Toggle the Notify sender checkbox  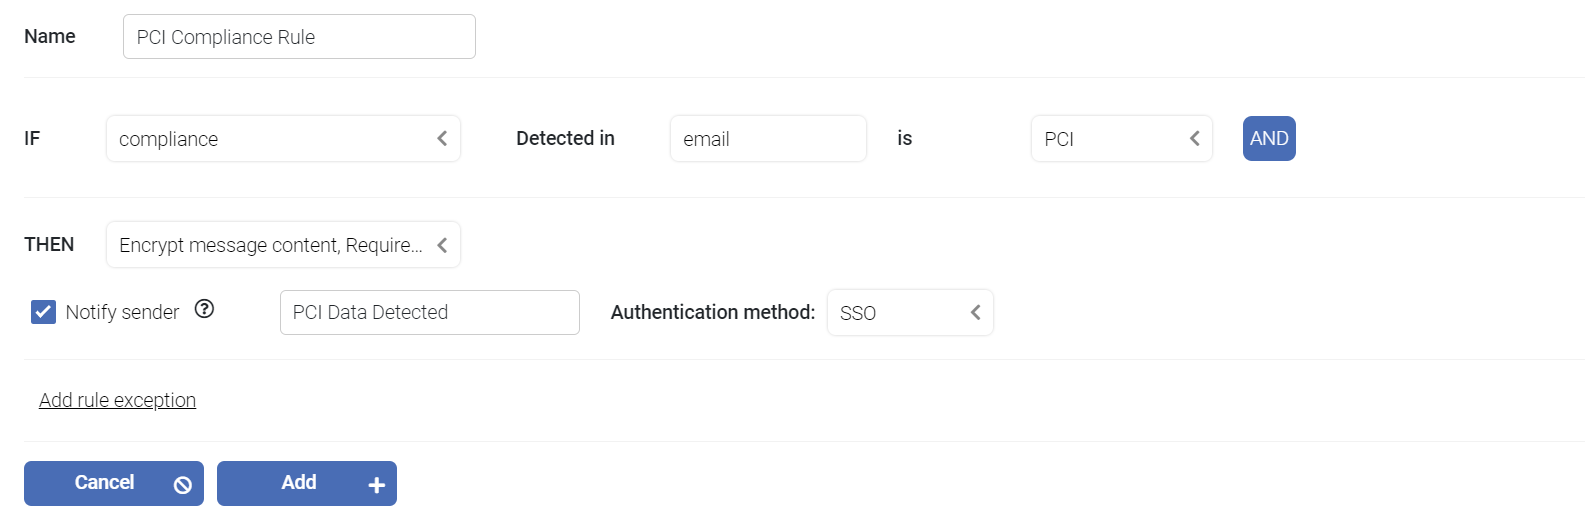tap(43, 312)
